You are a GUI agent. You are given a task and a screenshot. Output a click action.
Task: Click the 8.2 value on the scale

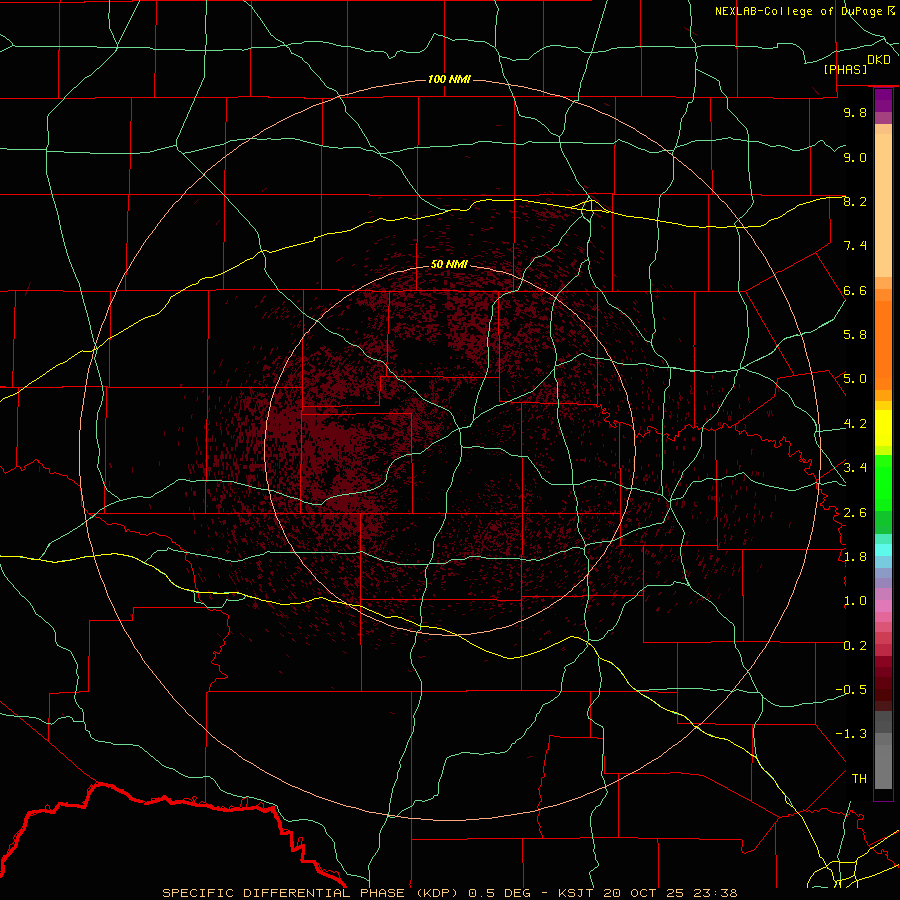coord(855,201)
